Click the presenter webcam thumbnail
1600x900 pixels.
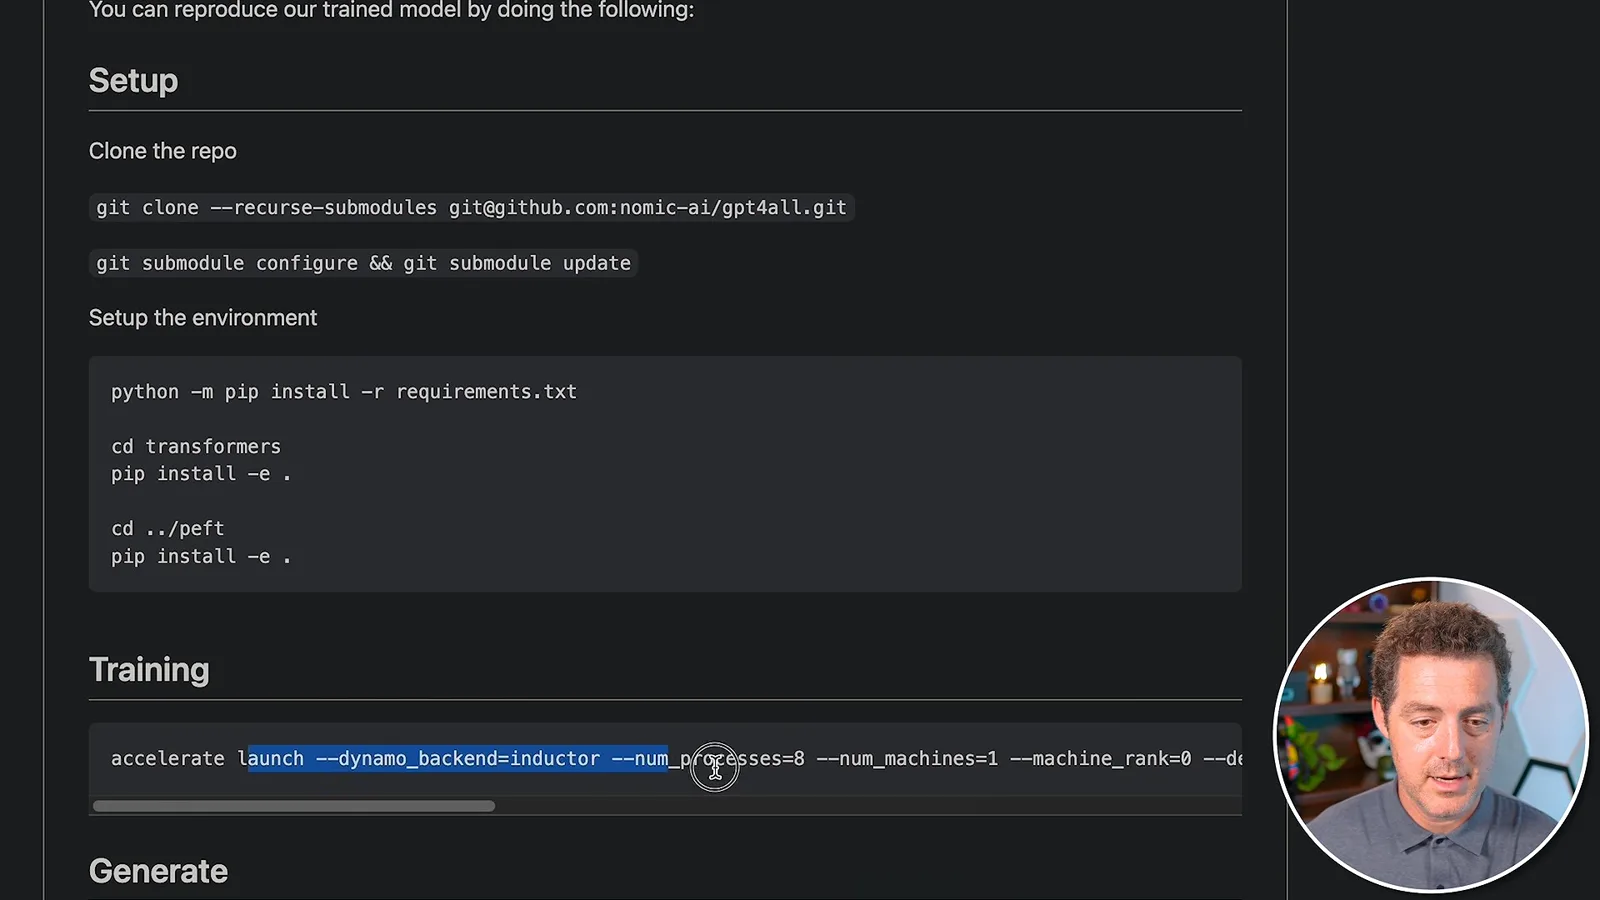[x=1430, y=735]
